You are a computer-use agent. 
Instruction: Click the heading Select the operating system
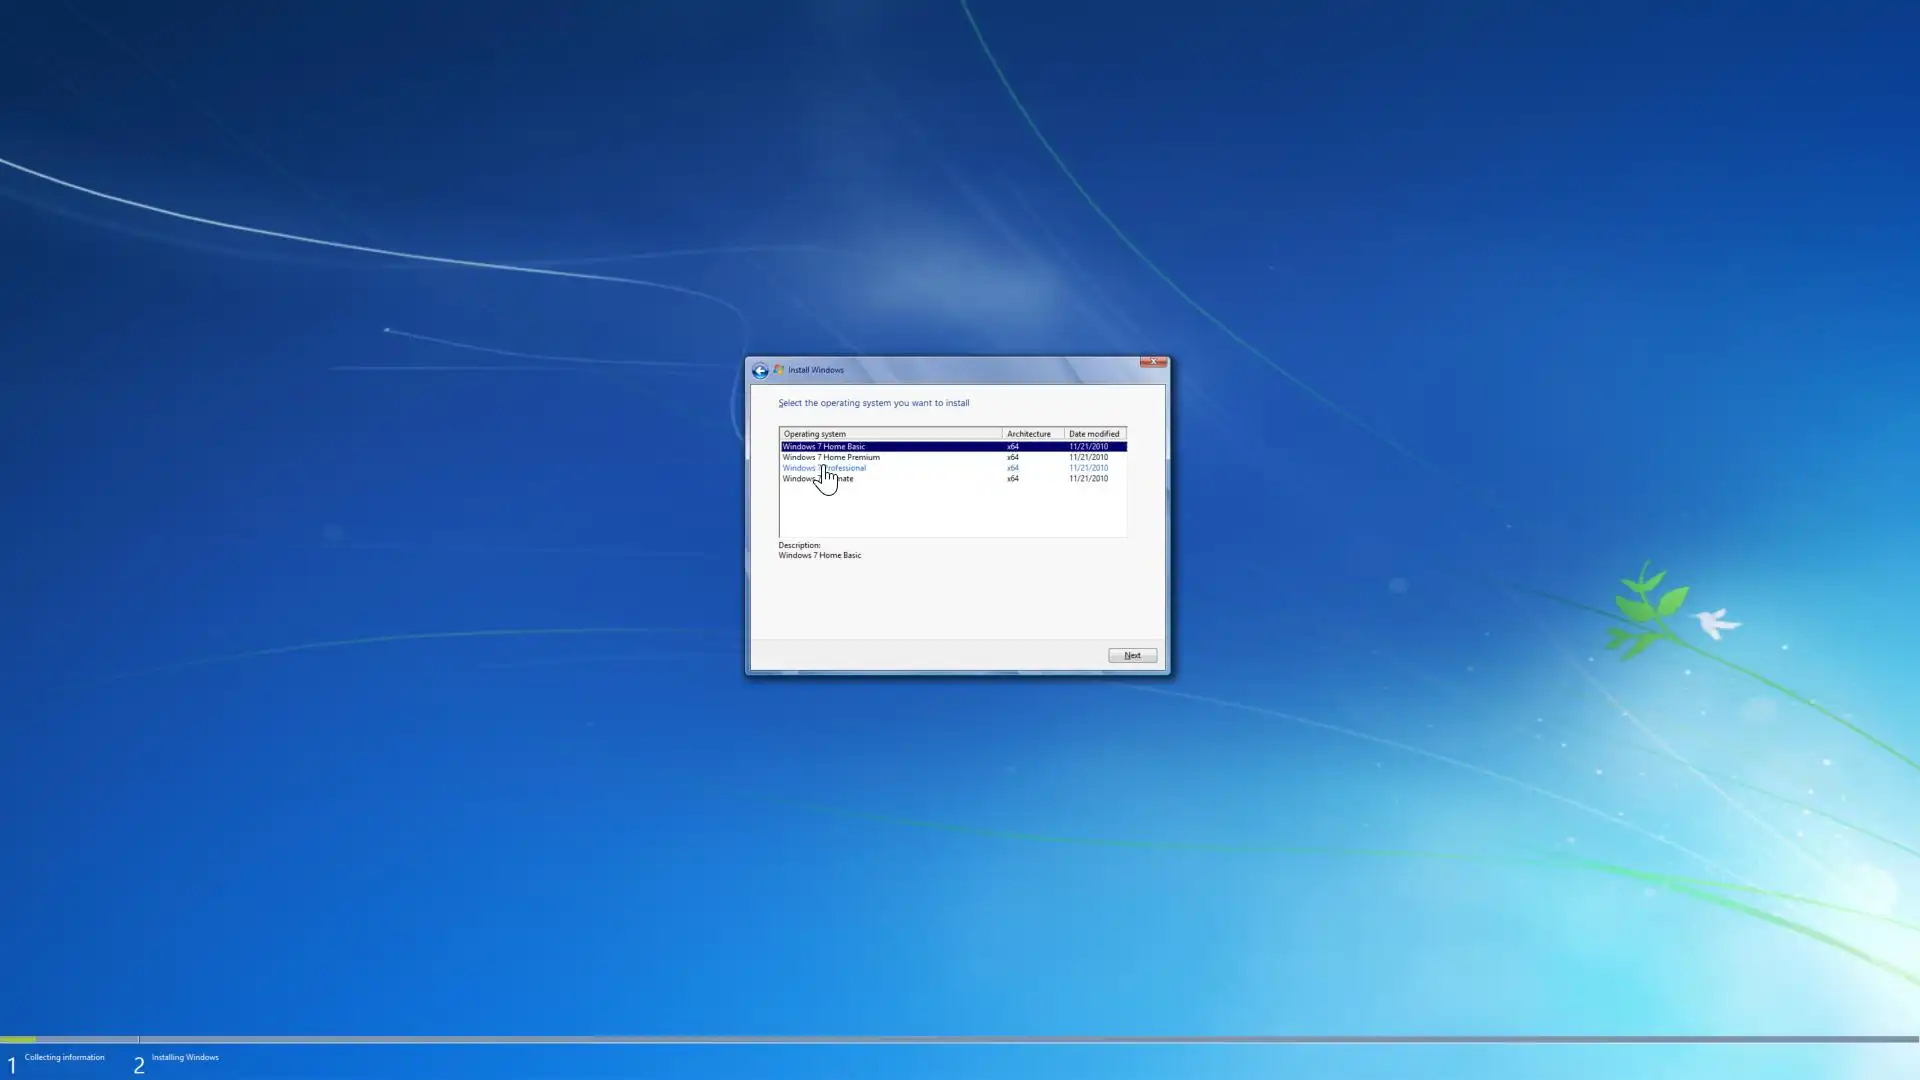pos(873,403)
